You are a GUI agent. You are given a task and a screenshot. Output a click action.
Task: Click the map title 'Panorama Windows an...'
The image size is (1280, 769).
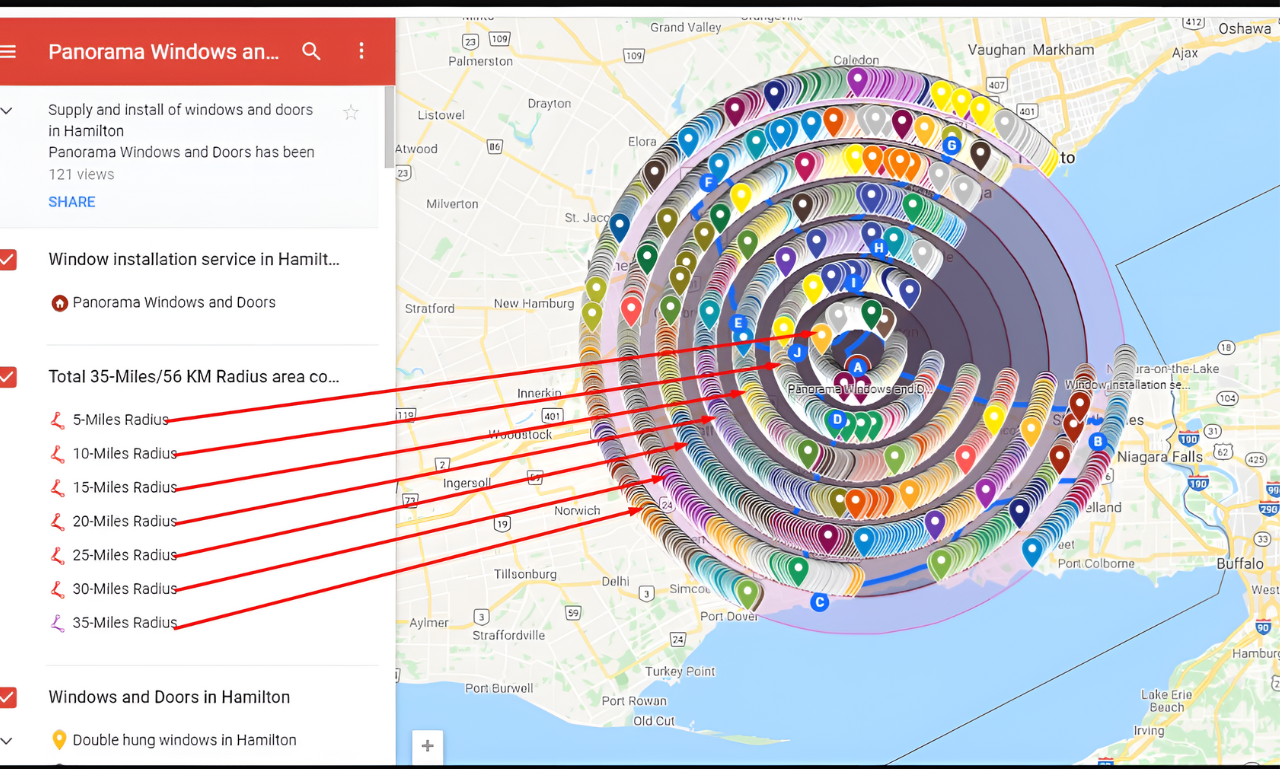click(164, 52)
